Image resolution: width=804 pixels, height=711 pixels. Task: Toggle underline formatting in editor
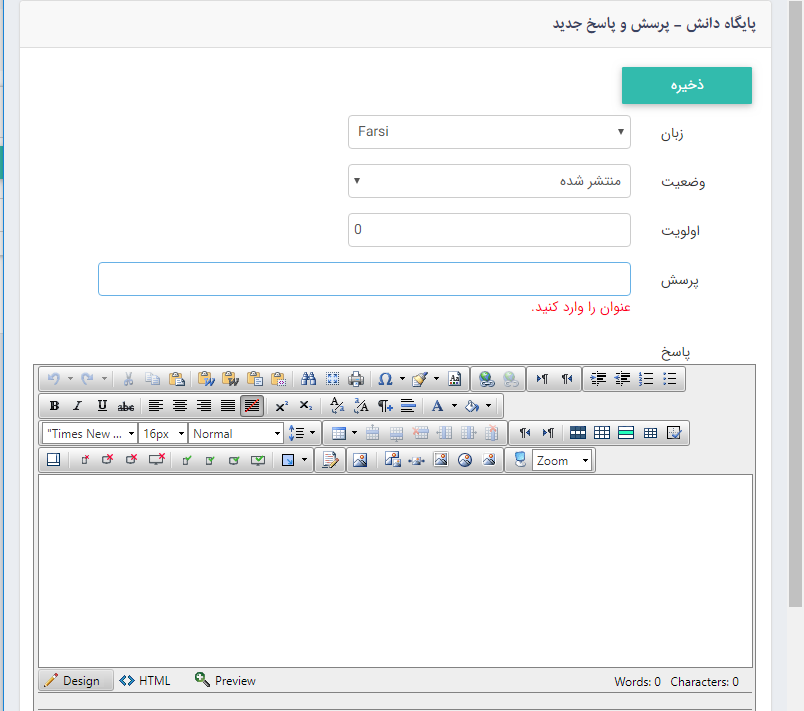coord(101,406)
